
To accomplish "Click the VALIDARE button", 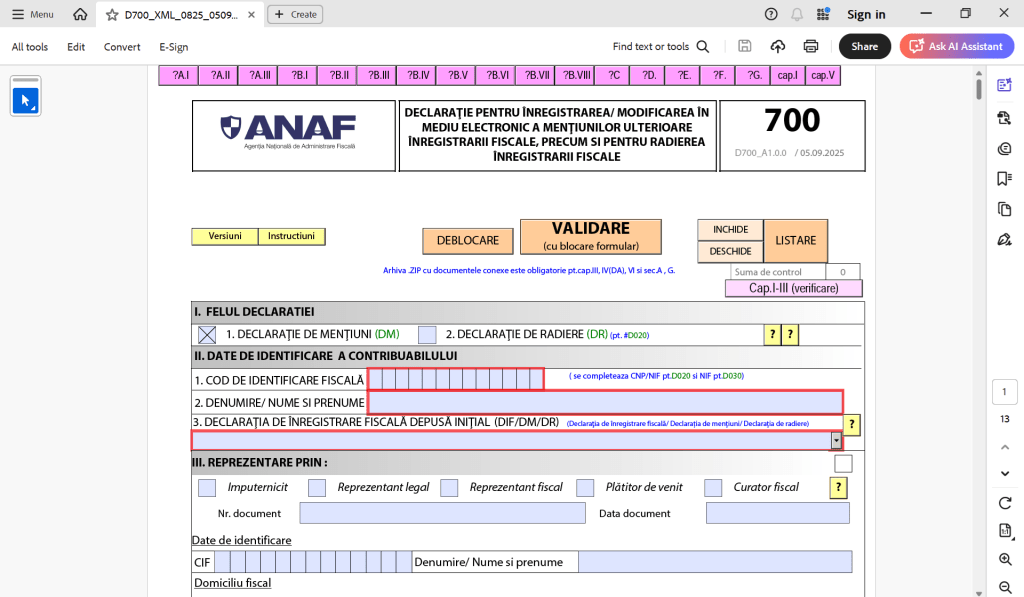I will click(590, 237).
